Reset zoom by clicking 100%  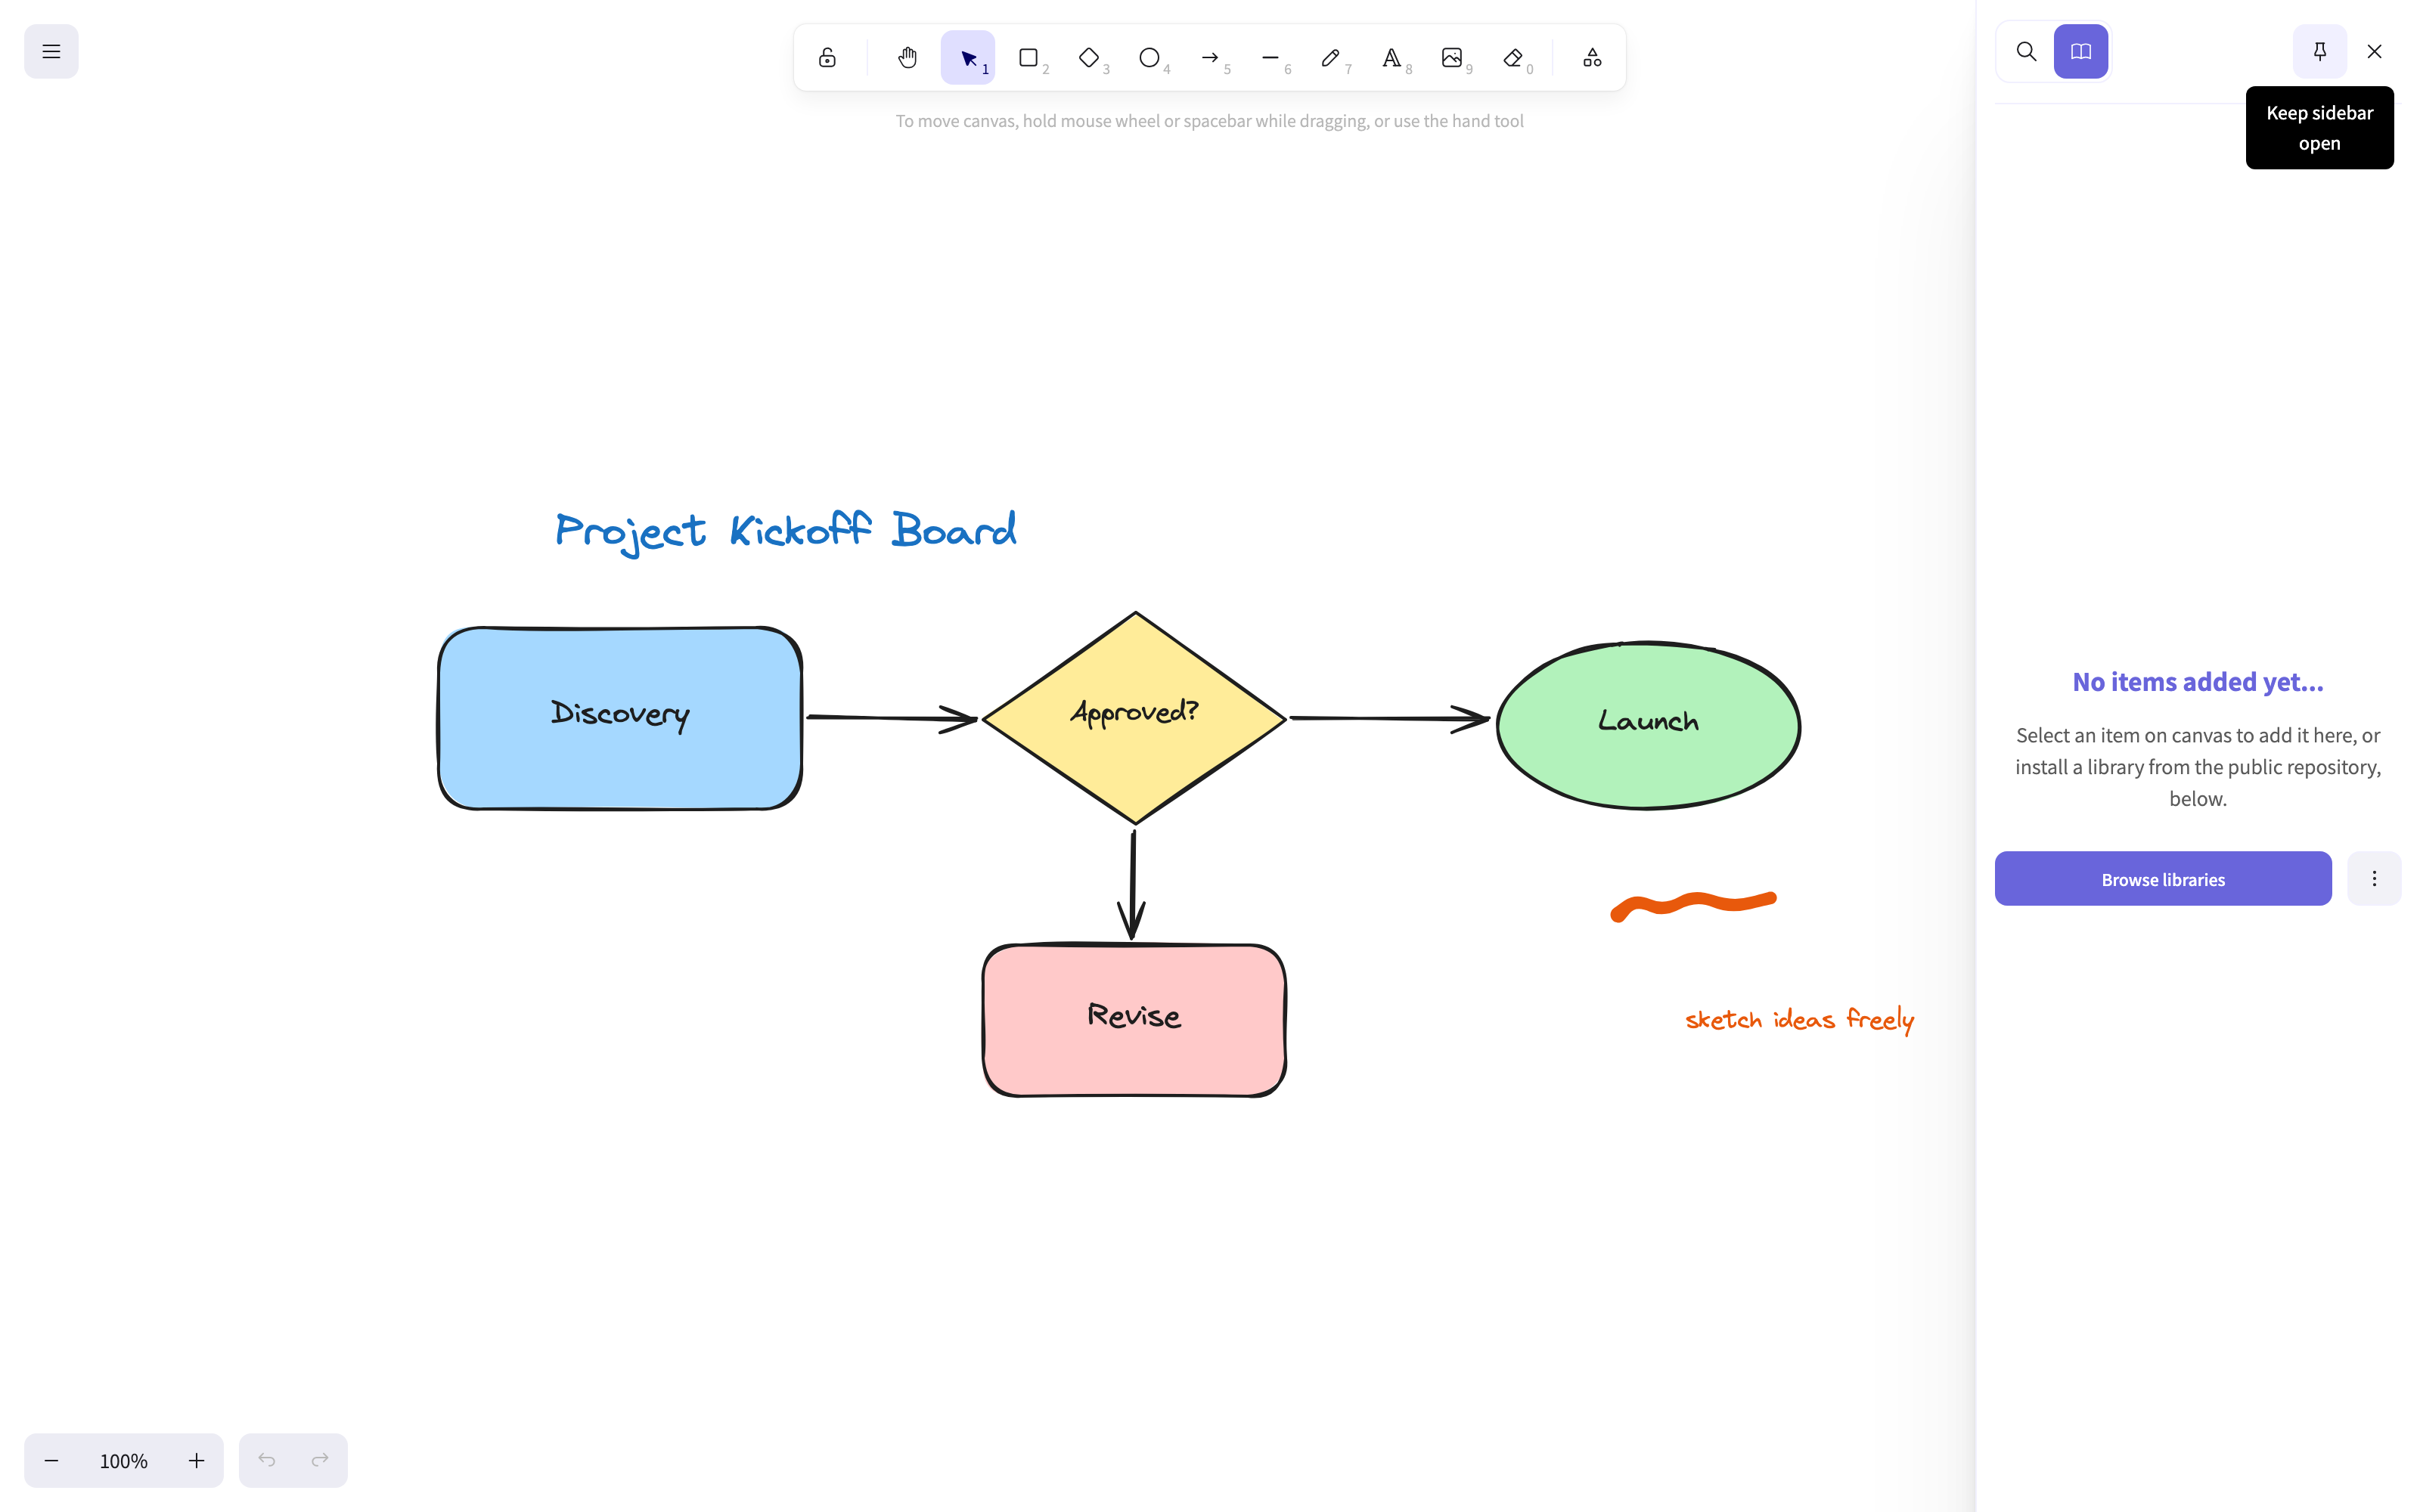123,1460
